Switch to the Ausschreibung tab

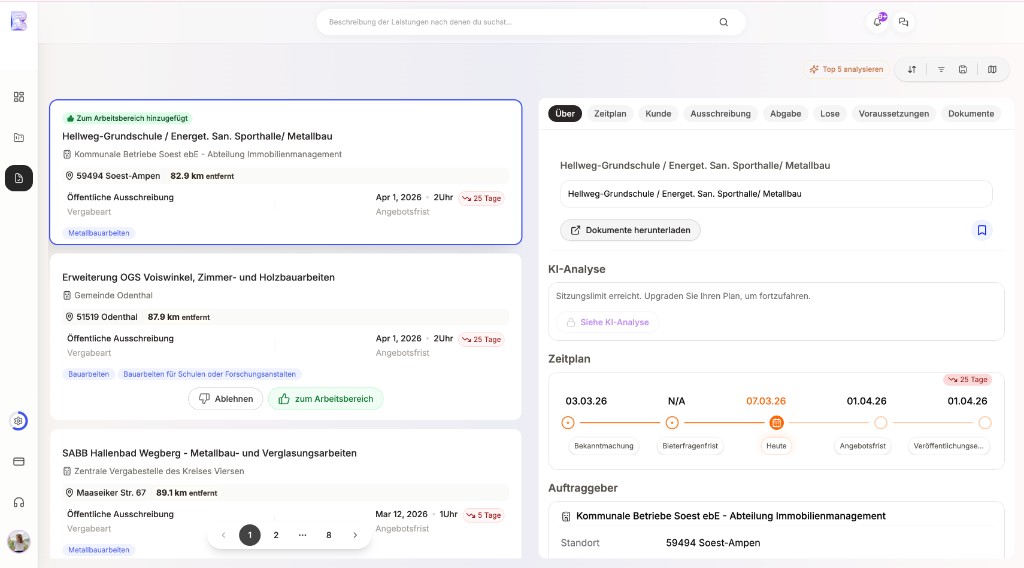click(720, 114)
